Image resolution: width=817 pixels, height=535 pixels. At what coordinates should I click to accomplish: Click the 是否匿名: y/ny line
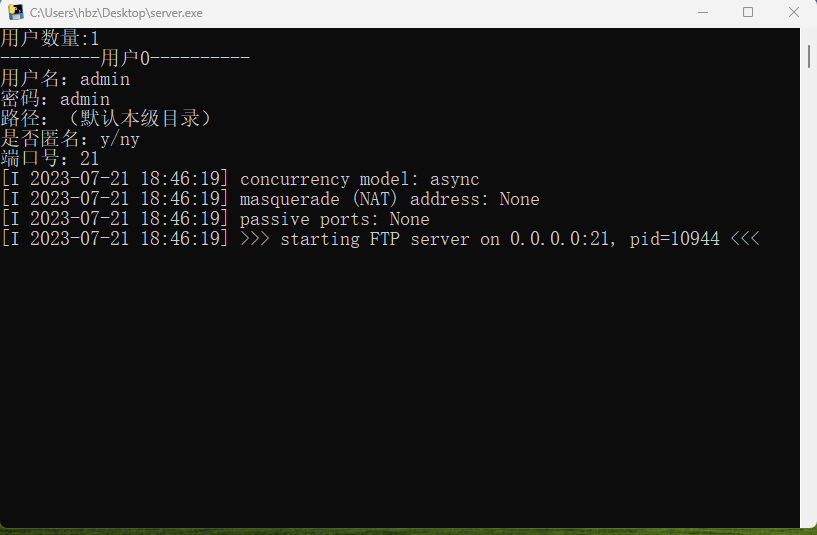point(70,139)
